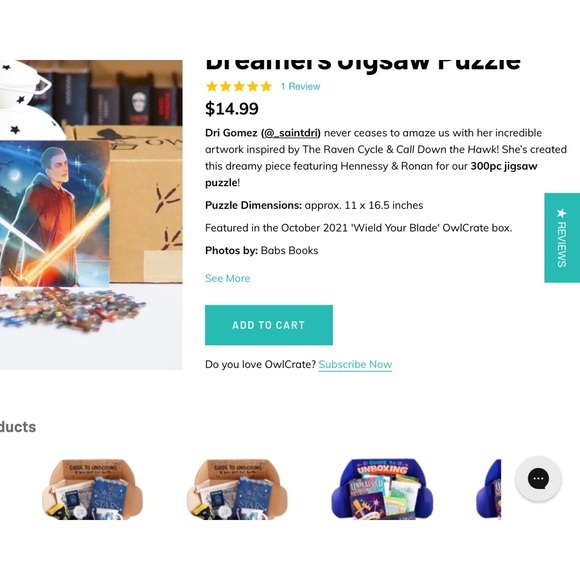Screen dimensions: 580x580
Task: Click the Dreamer's Jigsaw Puzzle title
Action: (363, 65)
